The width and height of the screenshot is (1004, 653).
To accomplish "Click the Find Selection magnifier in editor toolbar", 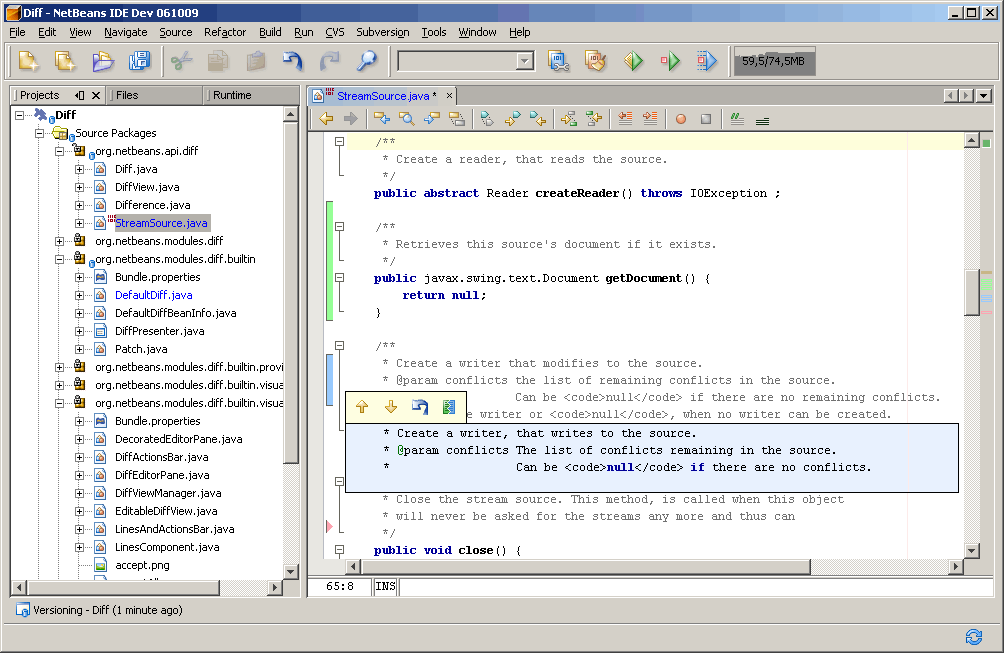I will tap(406, 118).
